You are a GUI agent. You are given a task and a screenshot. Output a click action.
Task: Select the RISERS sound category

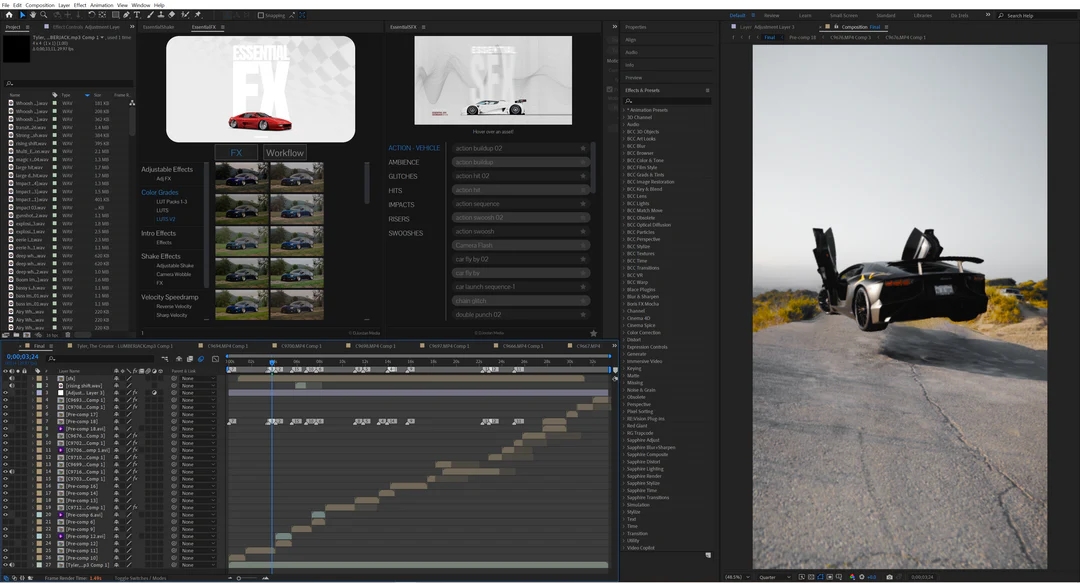point(399,219)
